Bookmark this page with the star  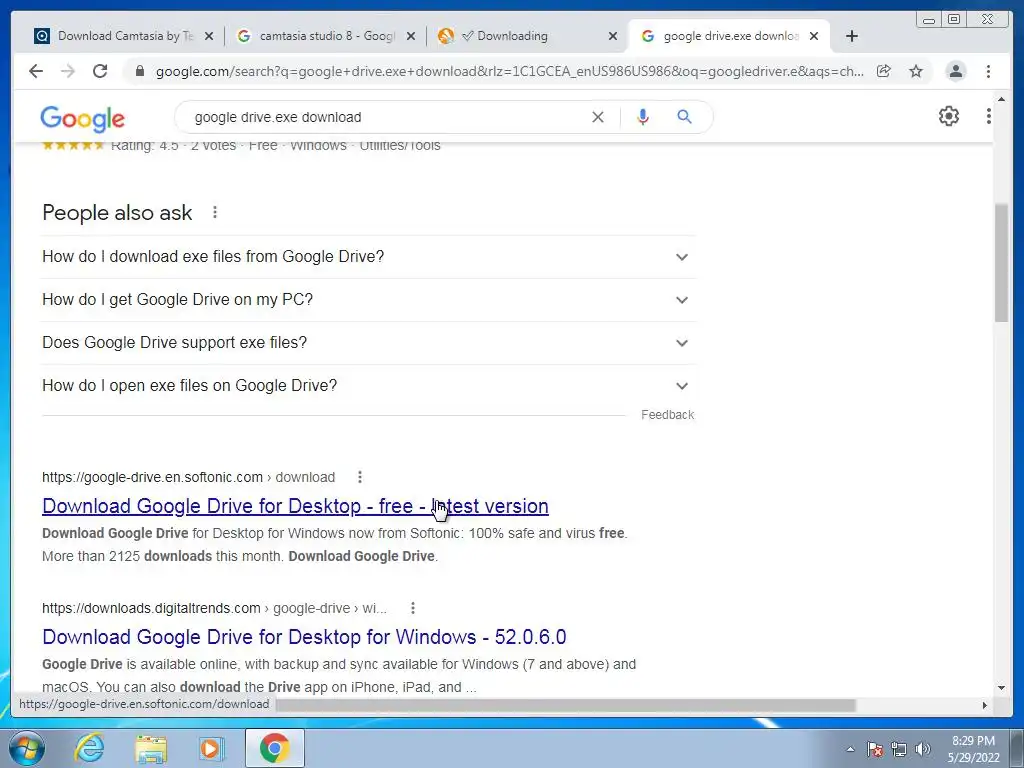(x=916, y=71)
